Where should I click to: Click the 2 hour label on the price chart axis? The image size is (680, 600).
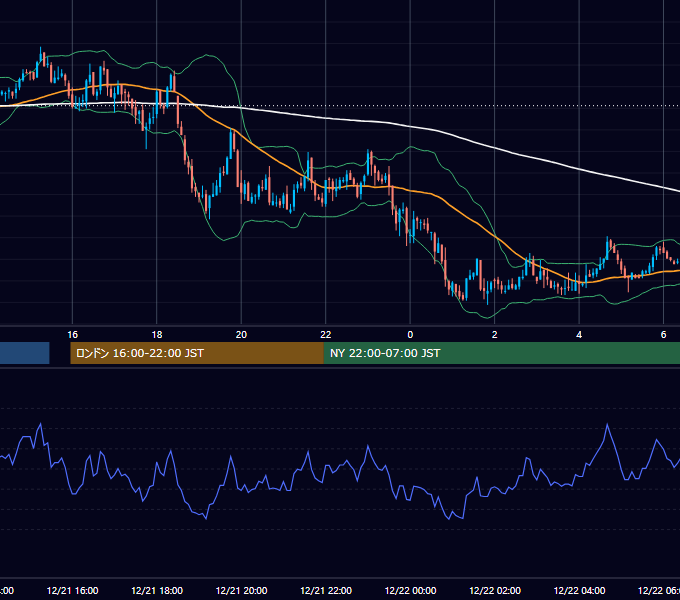pyautogui.click(x=494, y=335)
